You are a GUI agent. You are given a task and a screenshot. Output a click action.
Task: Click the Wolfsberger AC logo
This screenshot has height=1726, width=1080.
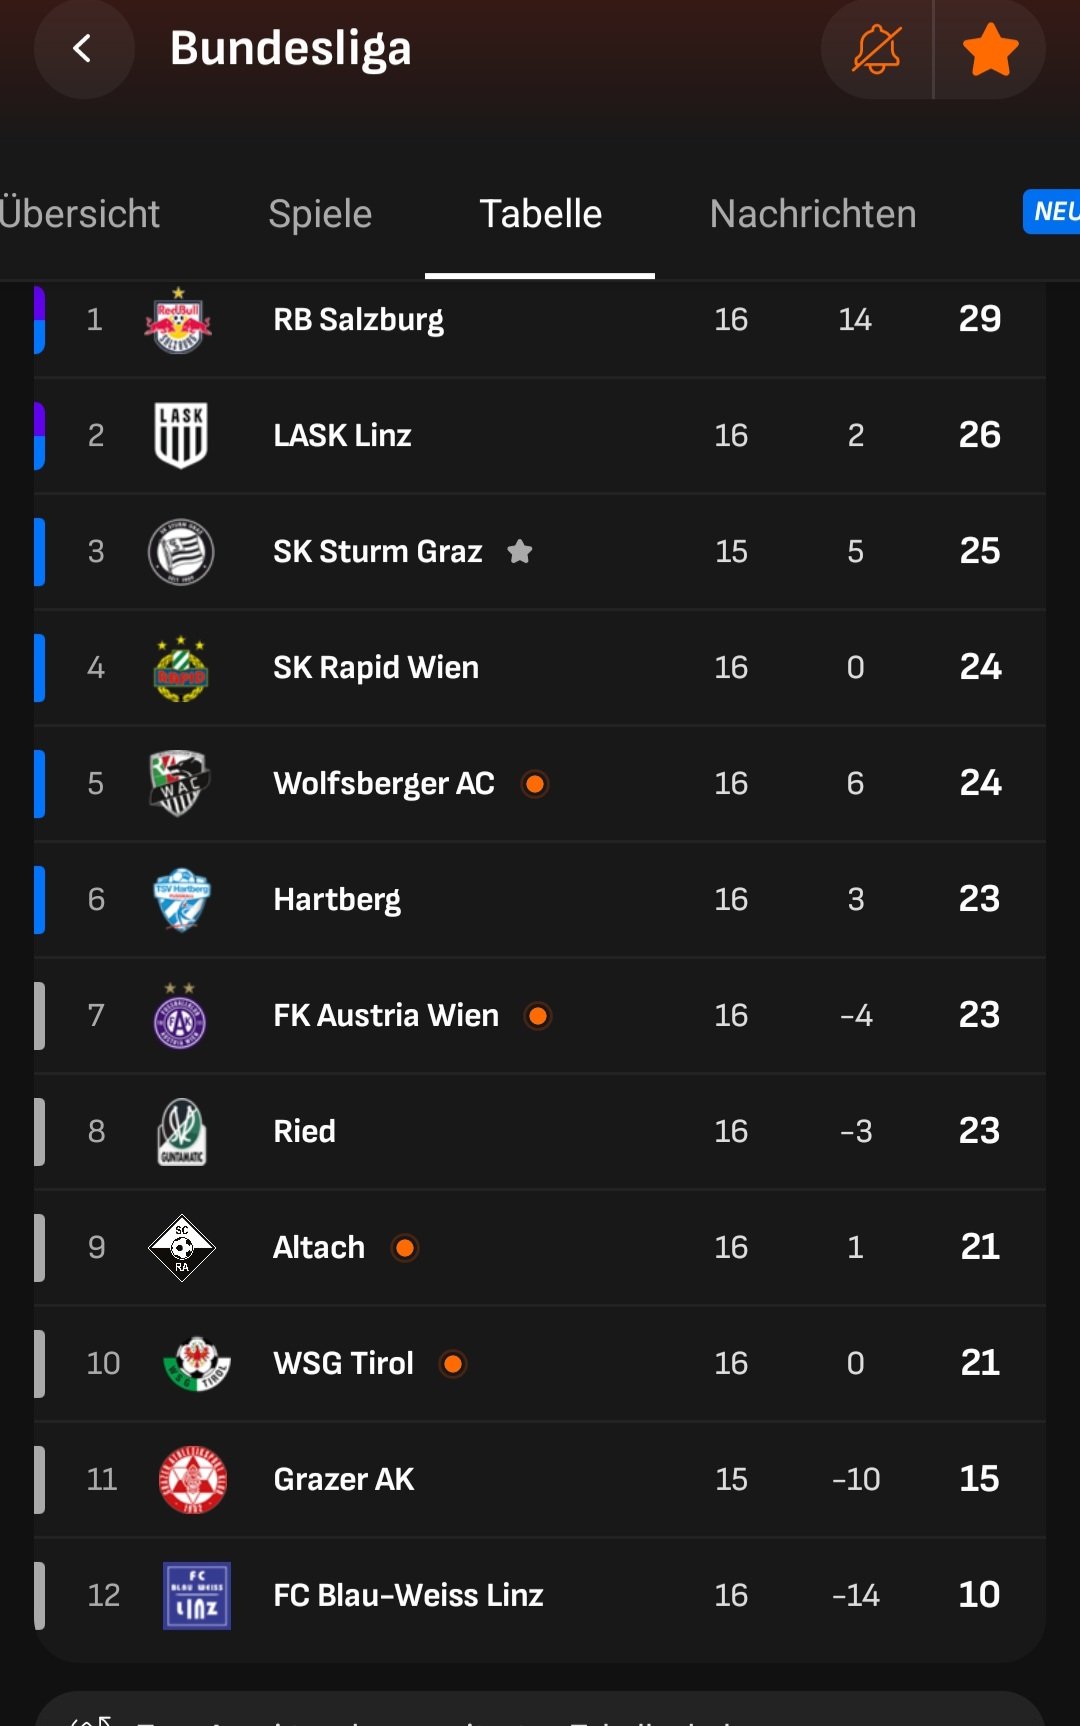pyautogui.click(x=180, y=783)
